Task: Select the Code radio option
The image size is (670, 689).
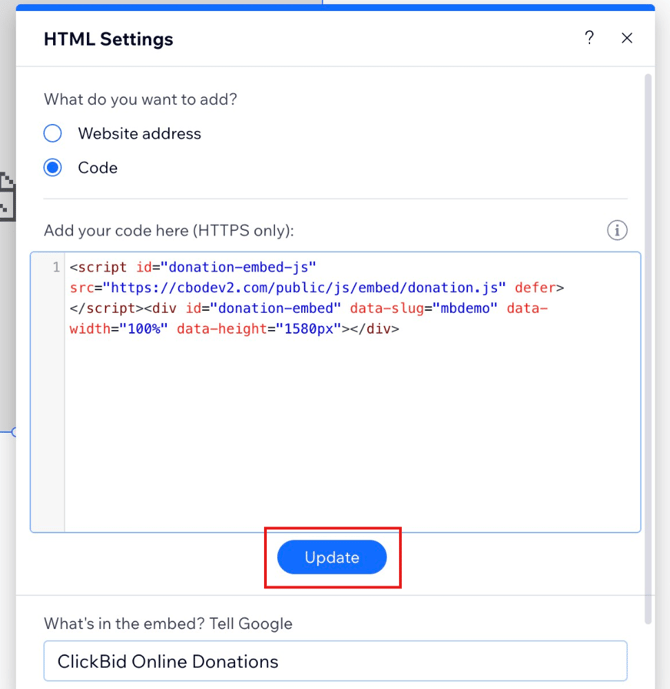Action: 53,167
